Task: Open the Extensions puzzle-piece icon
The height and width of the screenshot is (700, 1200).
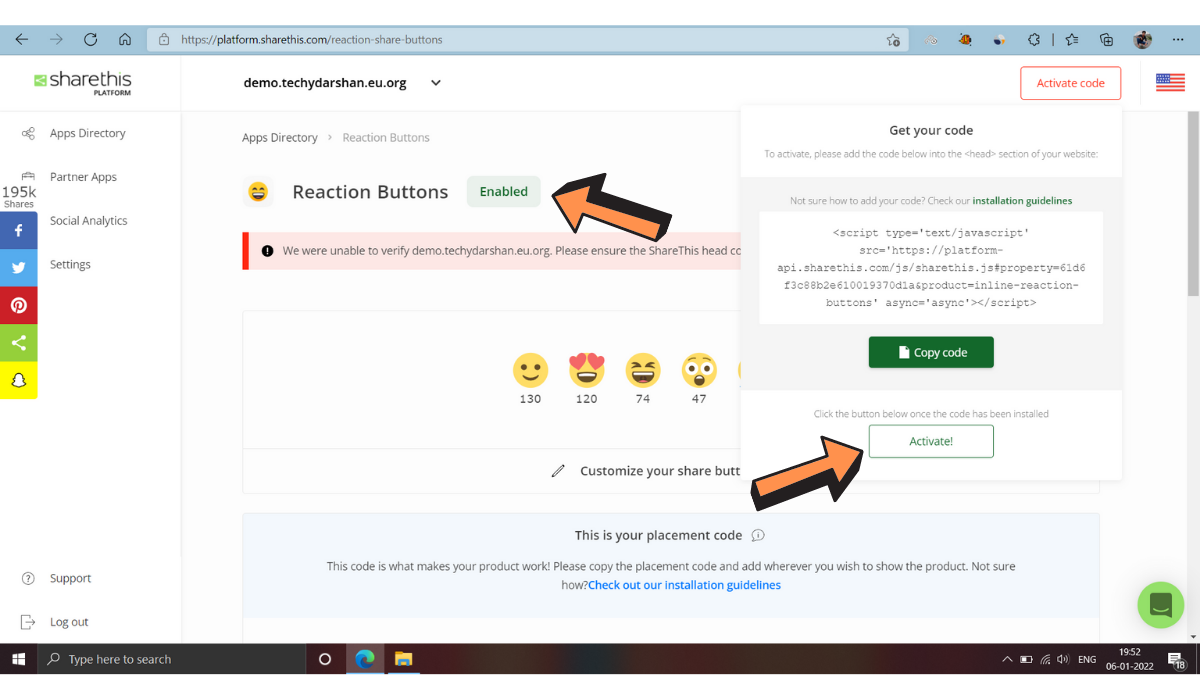Action: click(x=1034, y=40)
